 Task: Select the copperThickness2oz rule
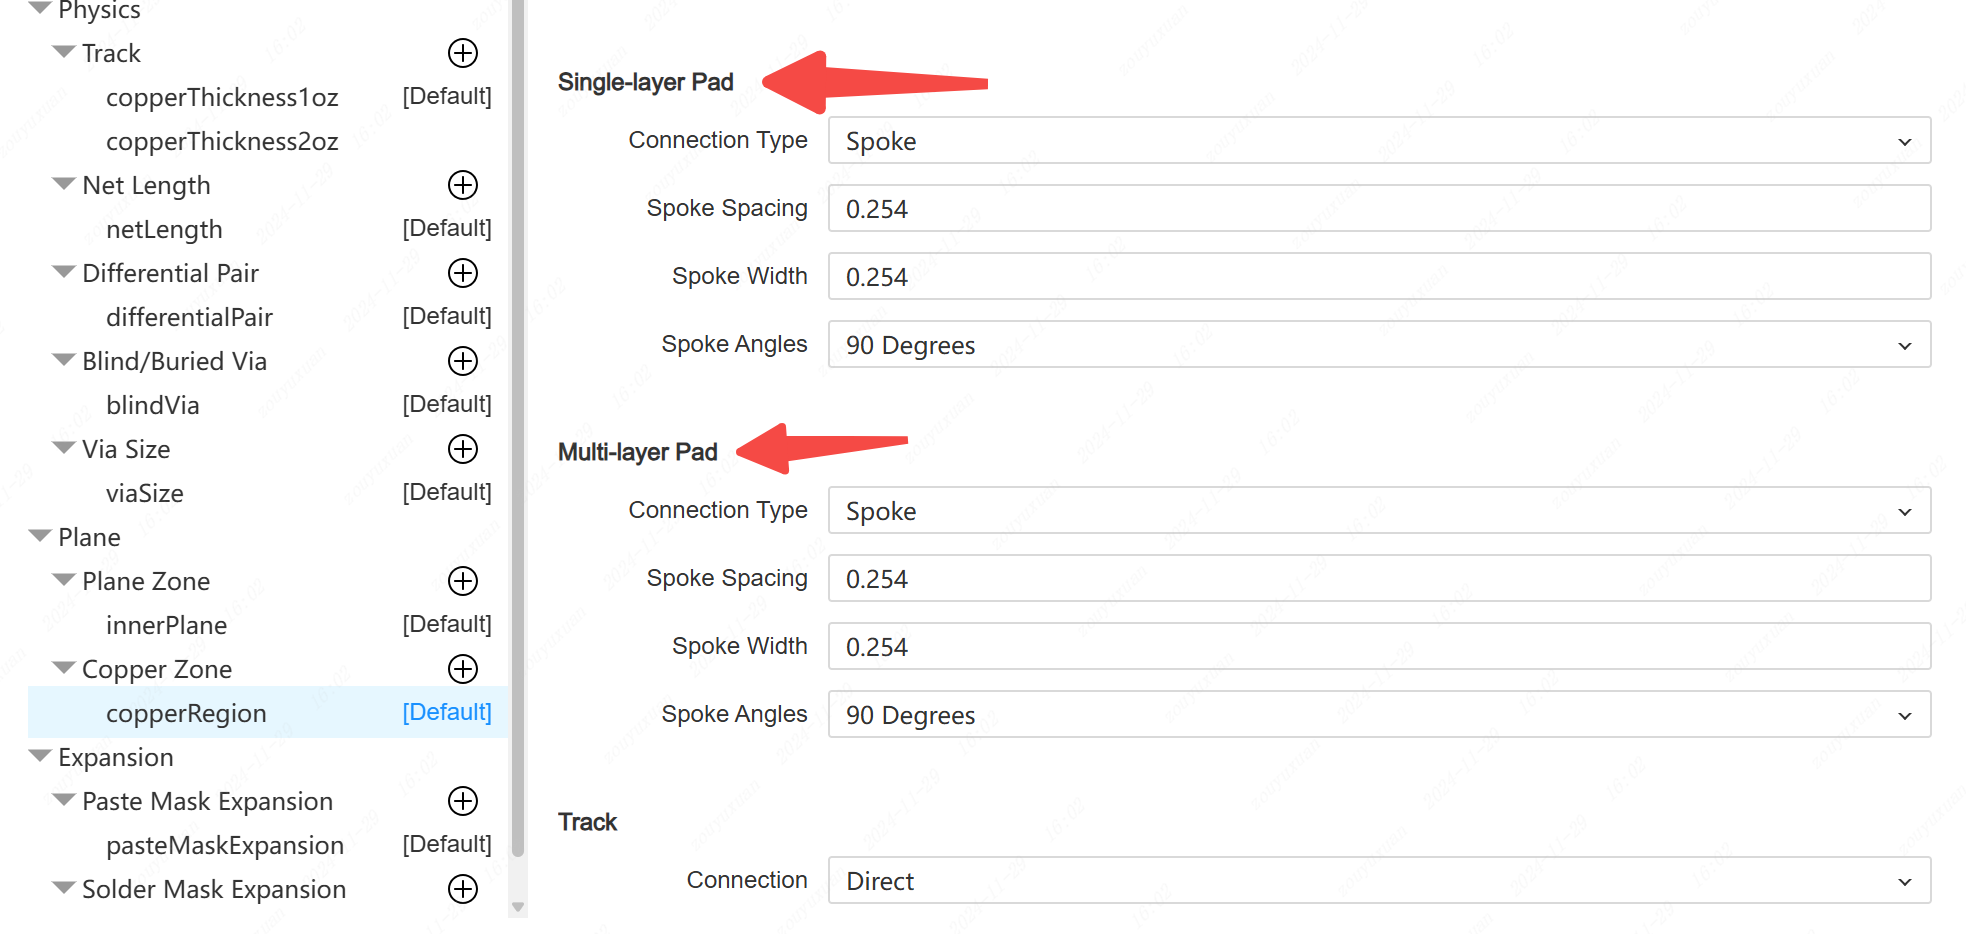click(x=222, y=141)
